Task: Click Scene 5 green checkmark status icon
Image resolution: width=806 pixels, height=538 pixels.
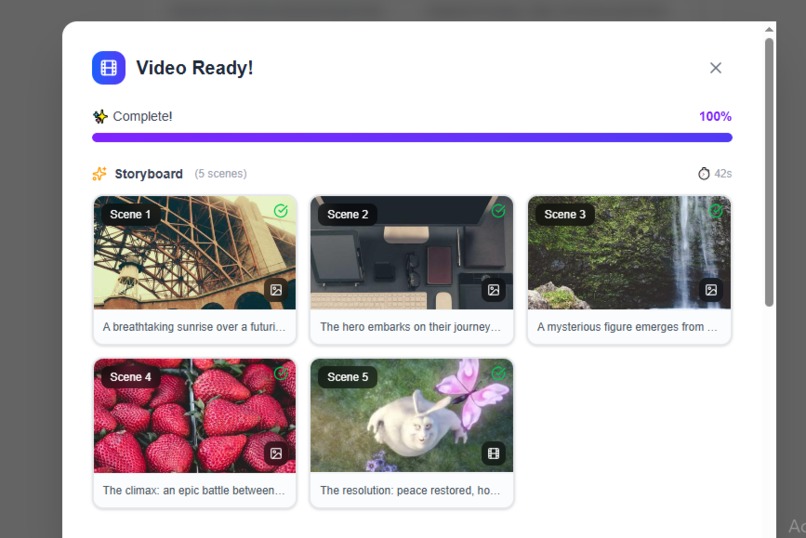Action: coord(498,373)
